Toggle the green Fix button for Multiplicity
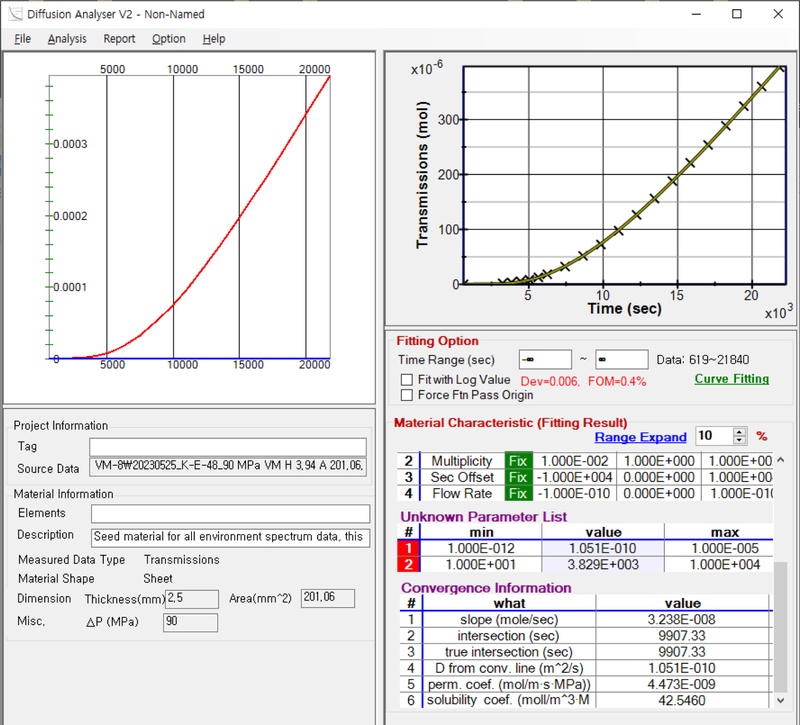The height and width of the screenshot is (725, 800). coord(517,461)
